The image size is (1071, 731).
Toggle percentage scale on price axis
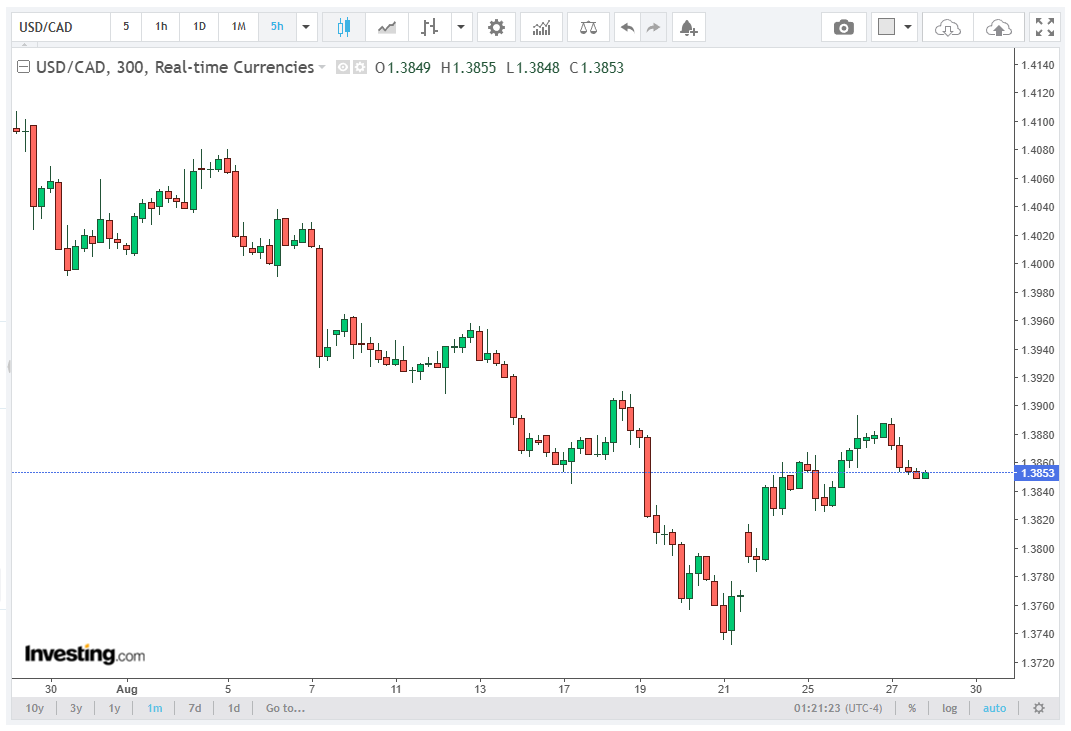(x=912, y=708)
